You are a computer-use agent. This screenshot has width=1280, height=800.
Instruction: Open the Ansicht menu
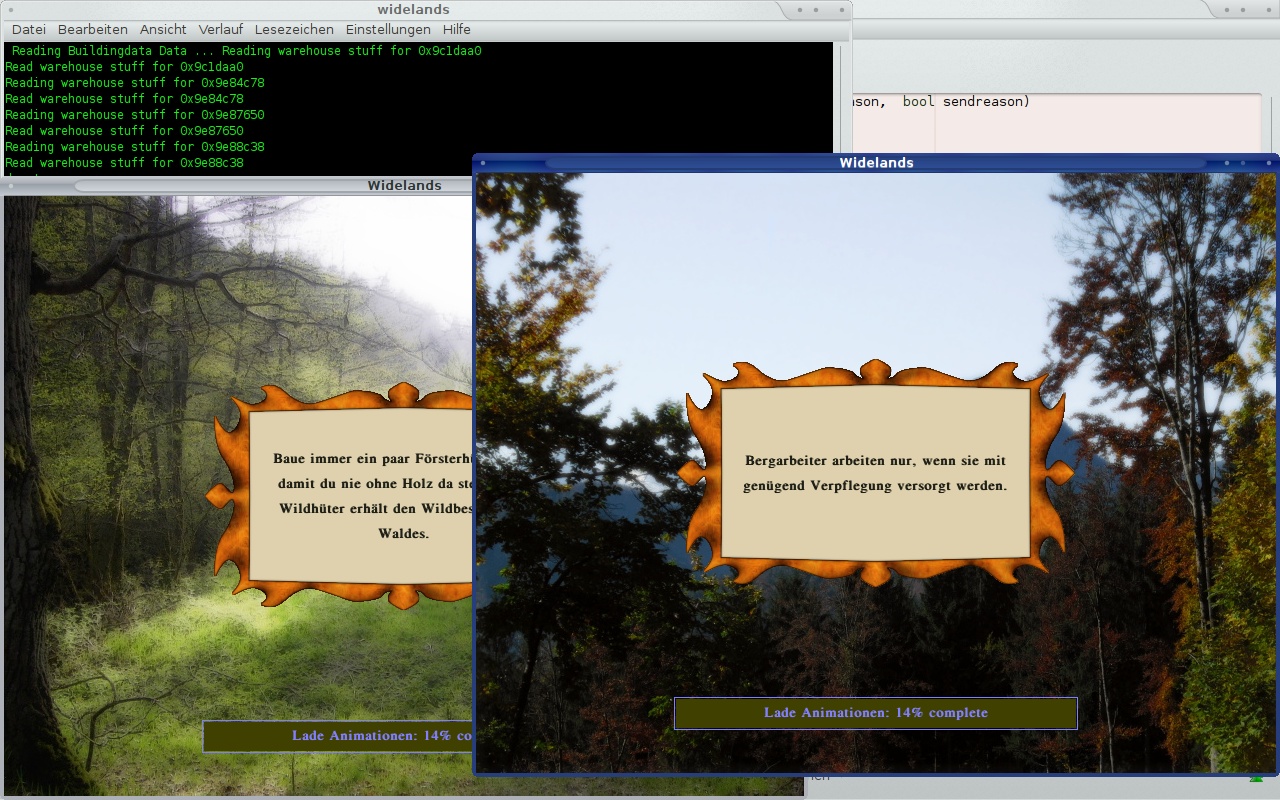point(163,30)
